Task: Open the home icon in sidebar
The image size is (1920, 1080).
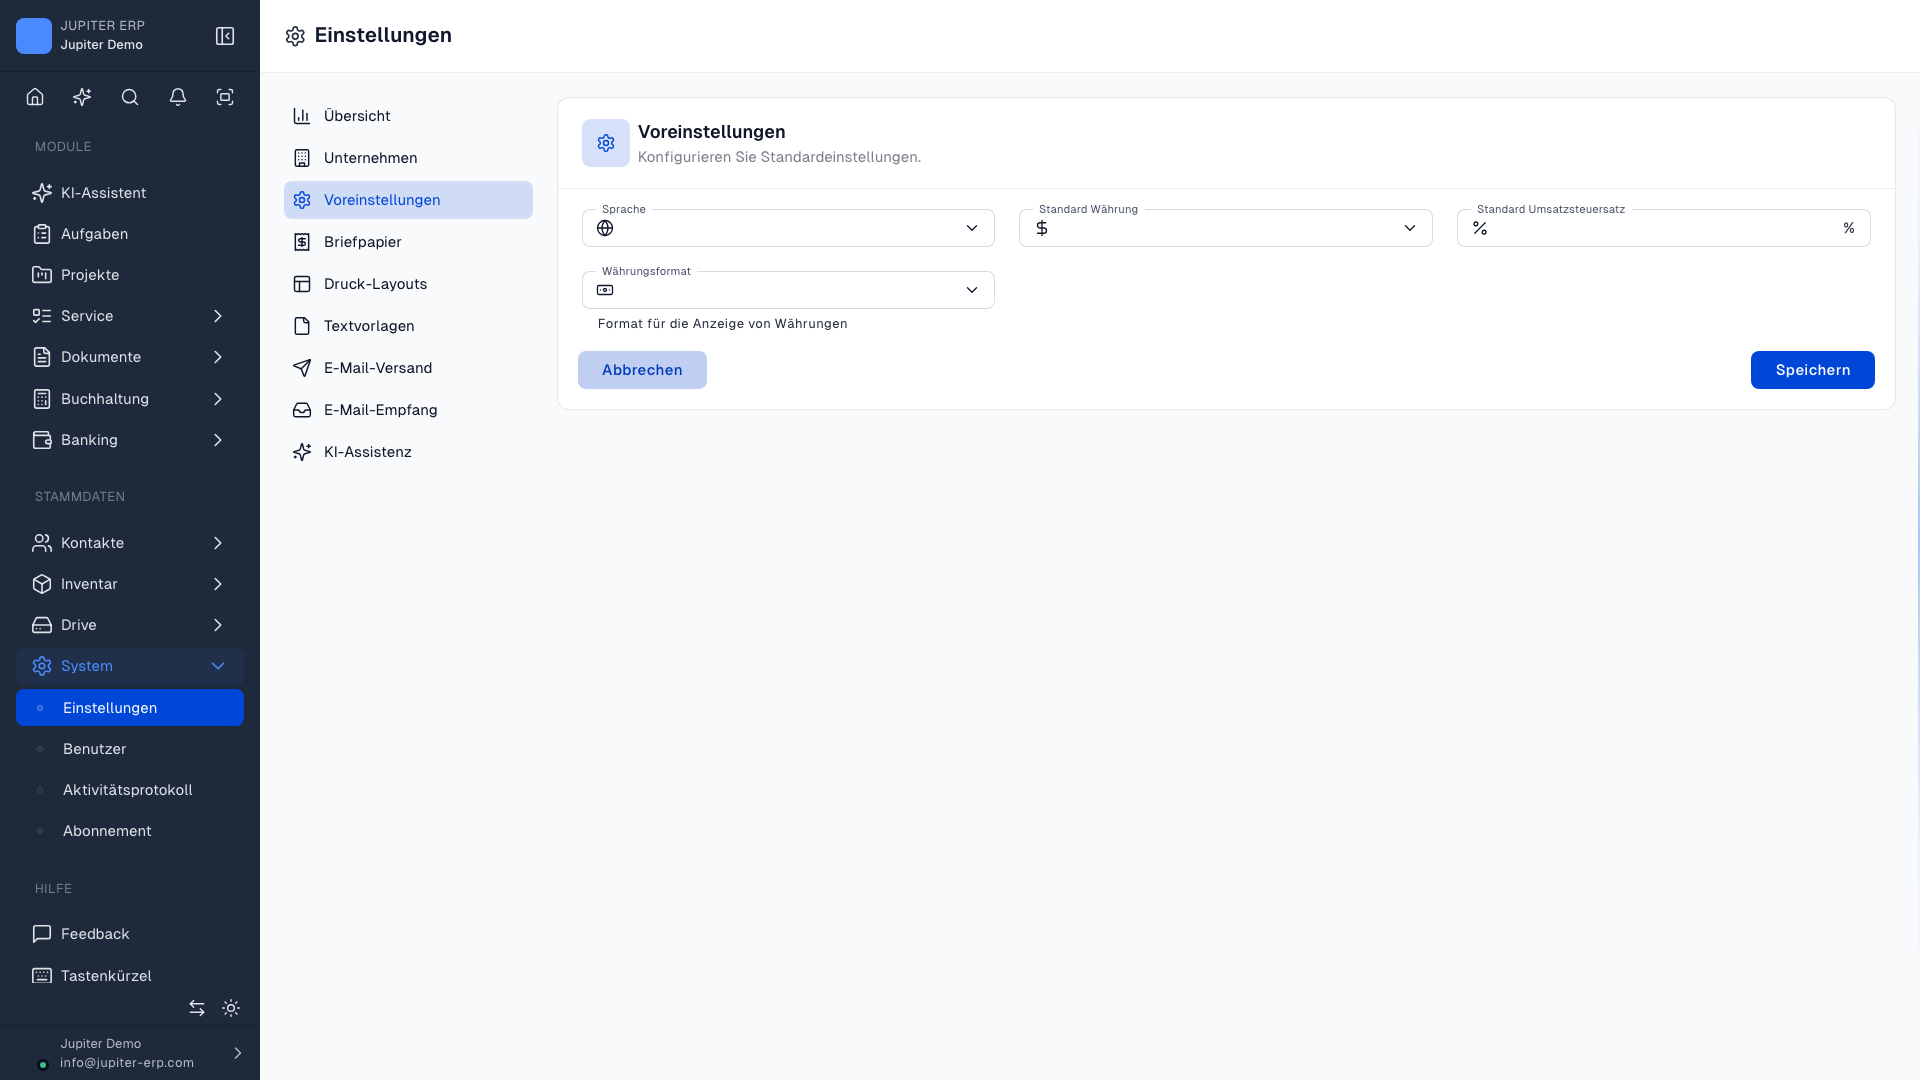Action: pyautogui.click(x=35, y=97)
